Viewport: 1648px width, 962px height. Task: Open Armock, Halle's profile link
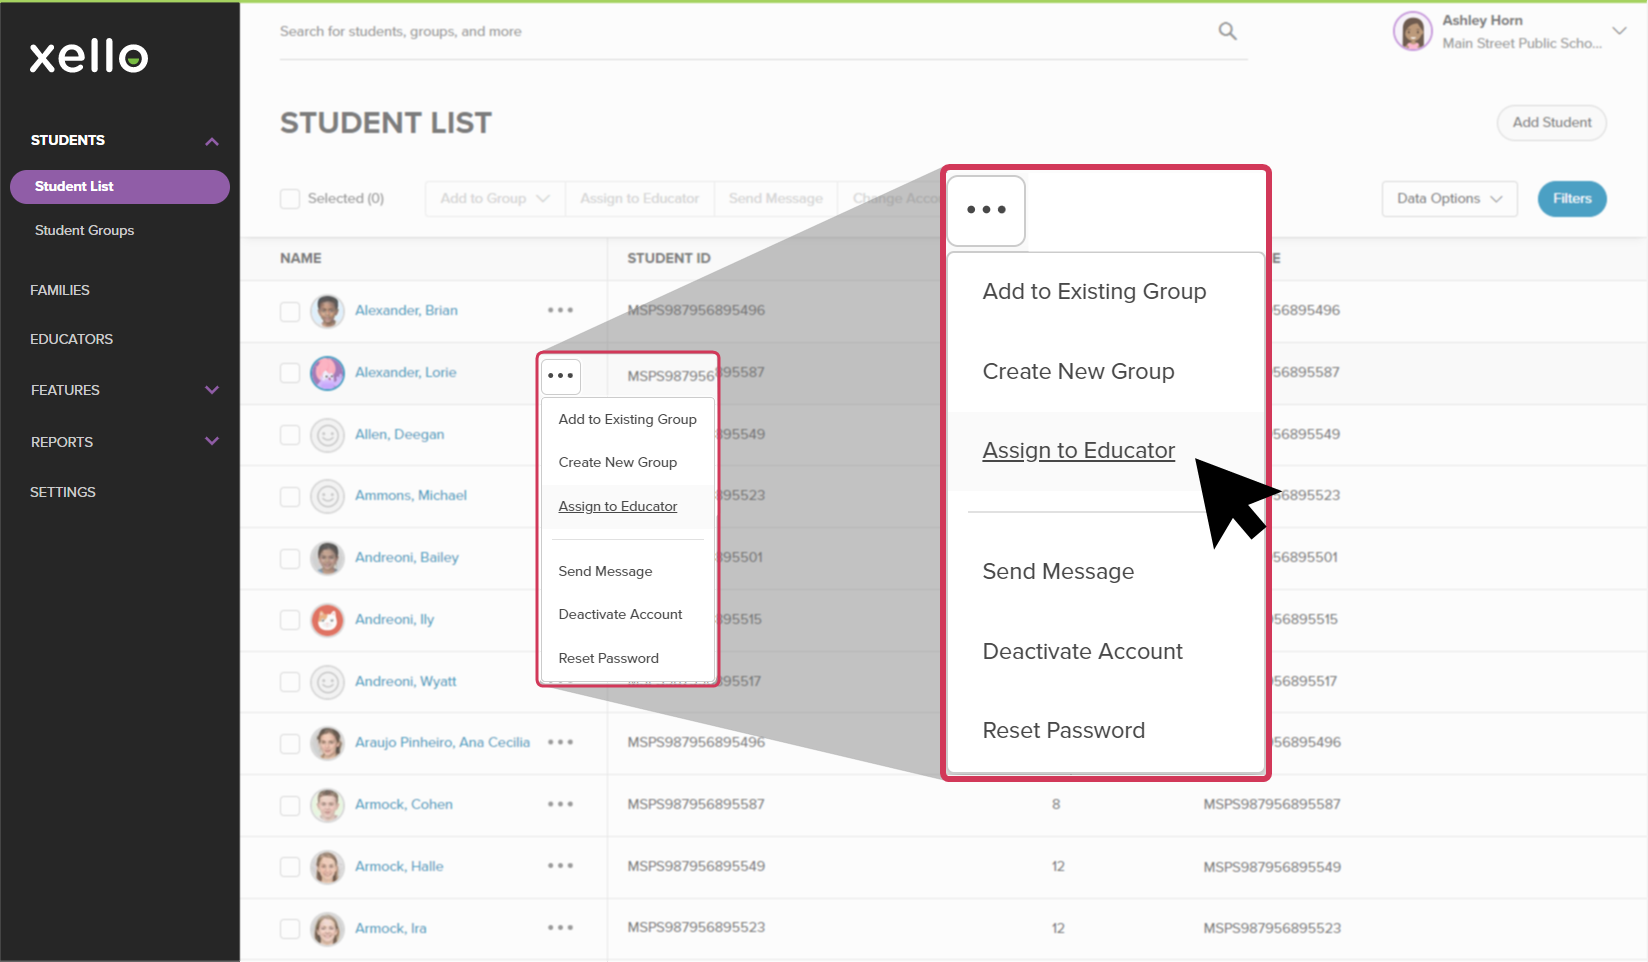pyautogui.click(x=399, y=866)
